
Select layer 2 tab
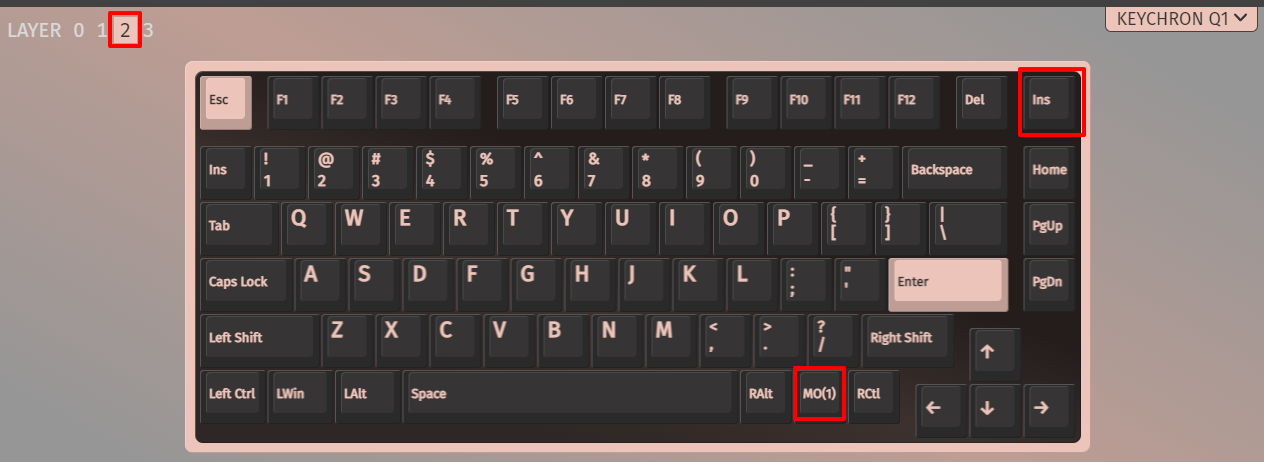[x=125, y=30]
